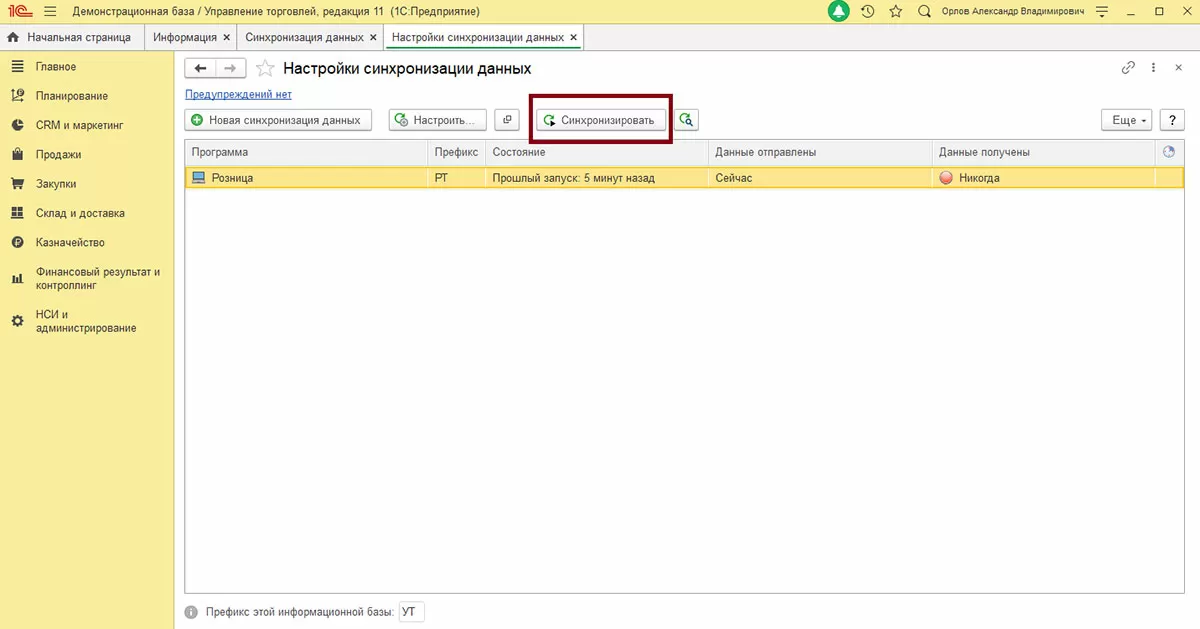Image resolution: width=1200 pixels, height=629 pixels.
Task: Click Склад и доставка grid icon
Action: coord(17,213)
